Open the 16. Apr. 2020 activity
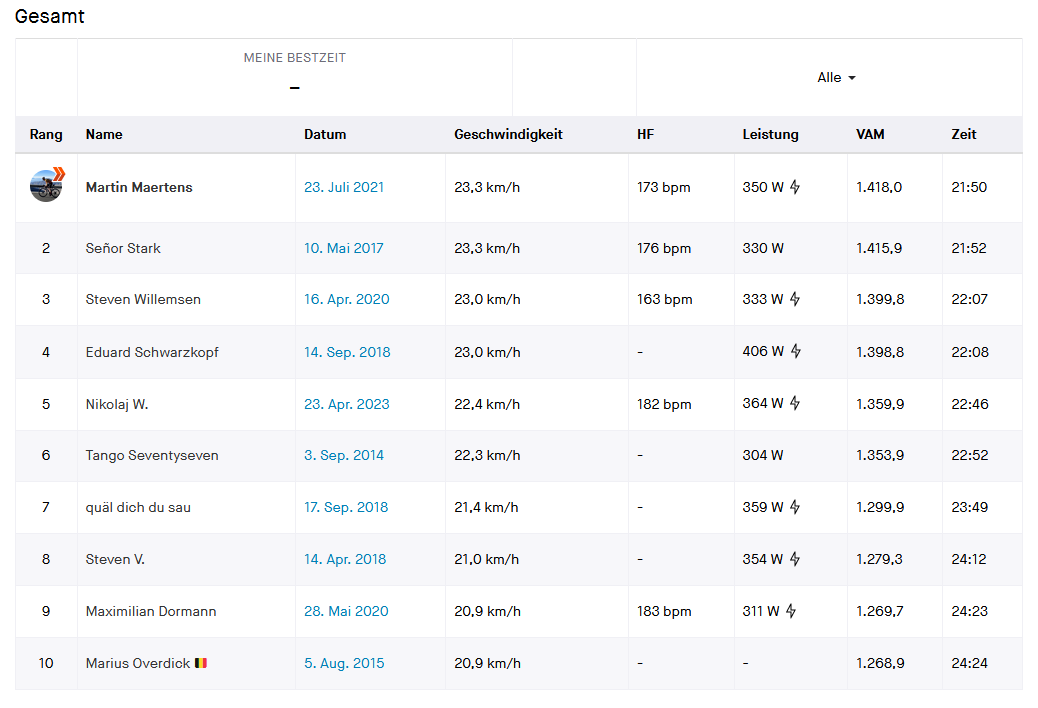Image resolution: width=1038 pixels, height=708 pixels. pos(347,299)
